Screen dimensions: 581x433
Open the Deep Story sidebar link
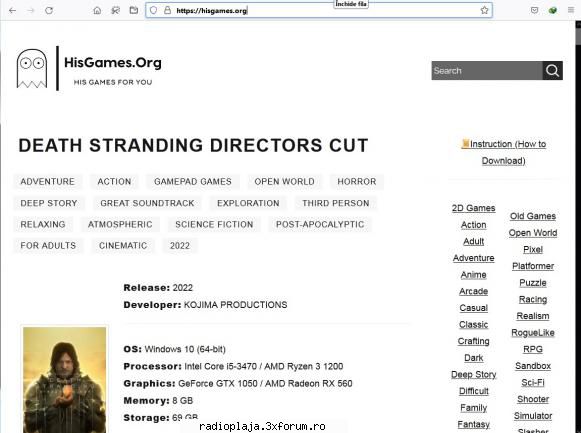pyautogui.click(x=474, y=374)
